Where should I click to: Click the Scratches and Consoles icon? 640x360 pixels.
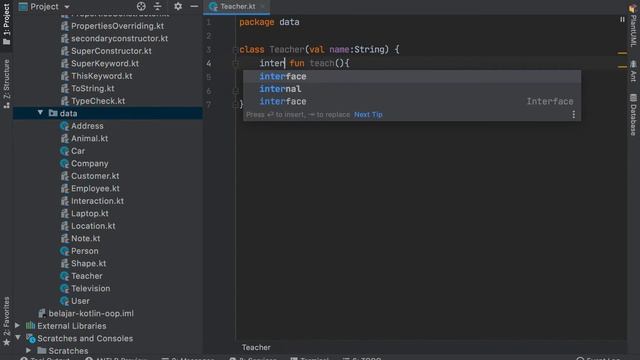31,338
